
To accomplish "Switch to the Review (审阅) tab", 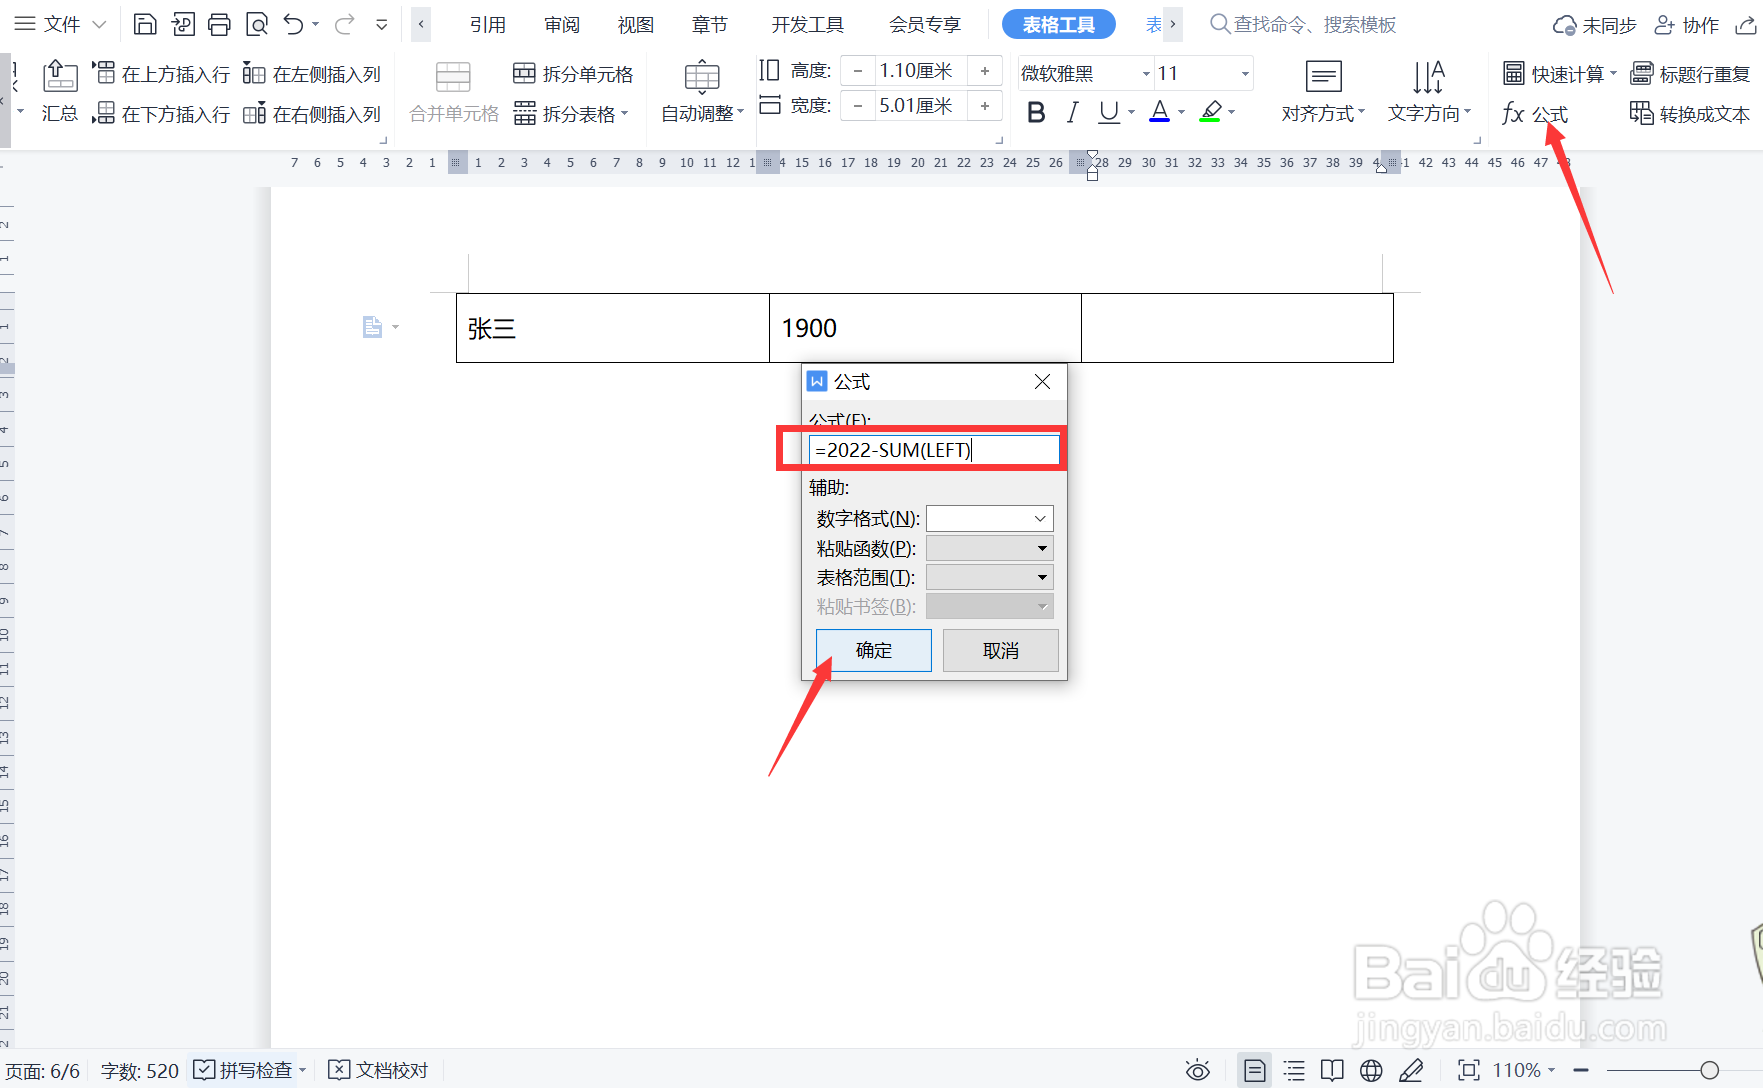I will (561, 24).
